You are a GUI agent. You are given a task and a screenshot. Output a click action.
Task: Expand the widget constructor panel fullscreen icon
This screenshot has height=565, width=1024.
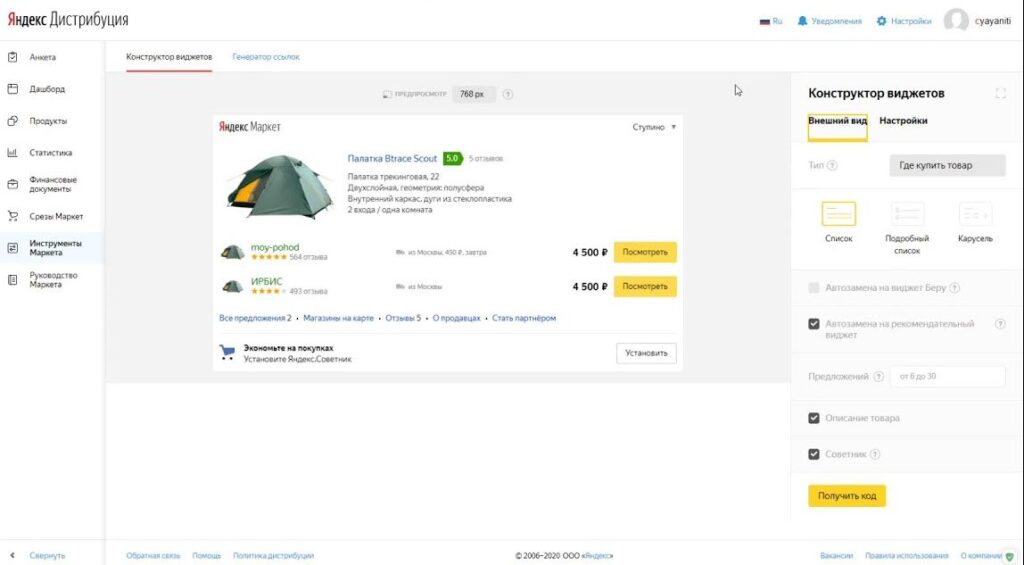[1000, 94]
